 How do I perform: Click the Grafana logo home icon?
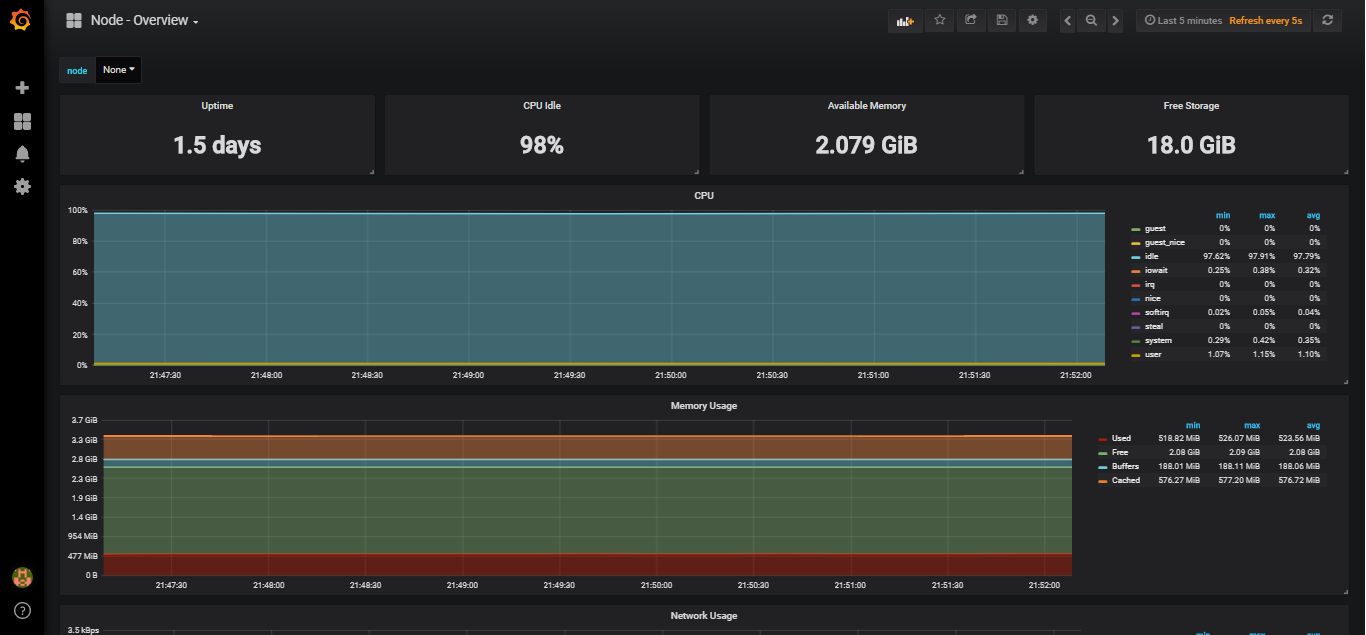click(x=21, y=20)
